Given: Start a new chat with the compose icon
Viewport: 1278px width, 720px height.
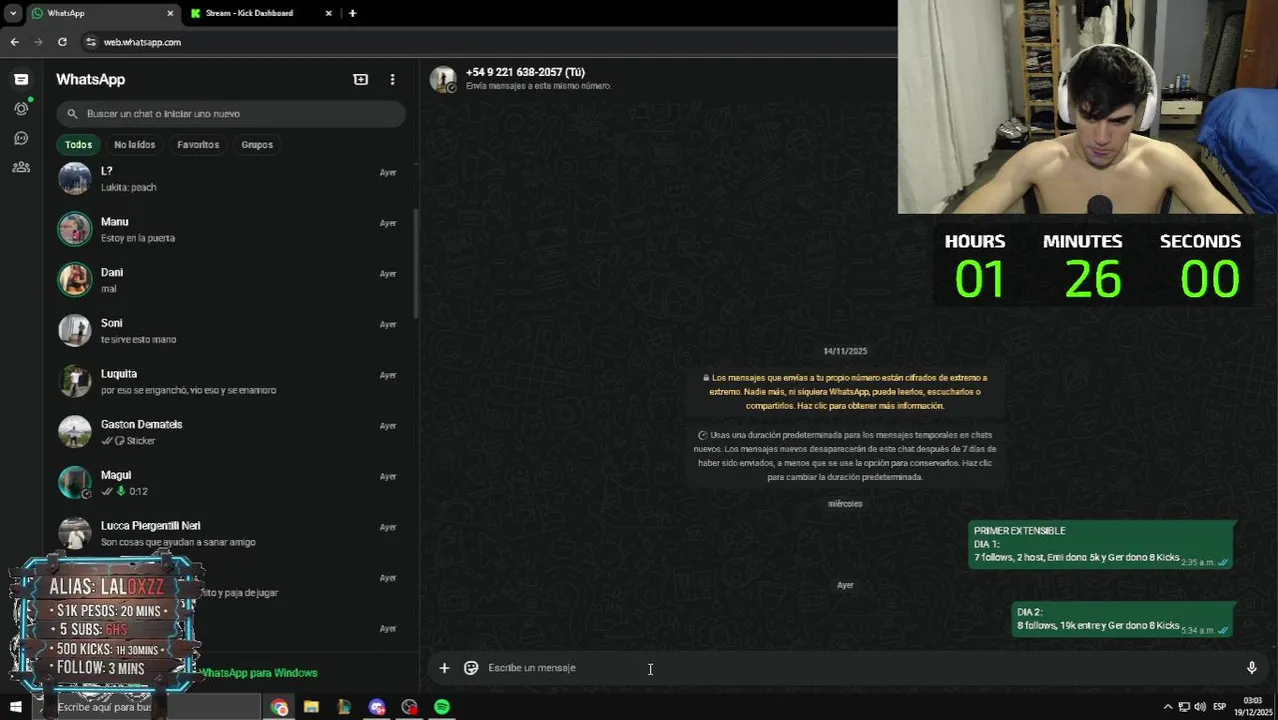Looking at the screenshot, I should coord(361,79).
